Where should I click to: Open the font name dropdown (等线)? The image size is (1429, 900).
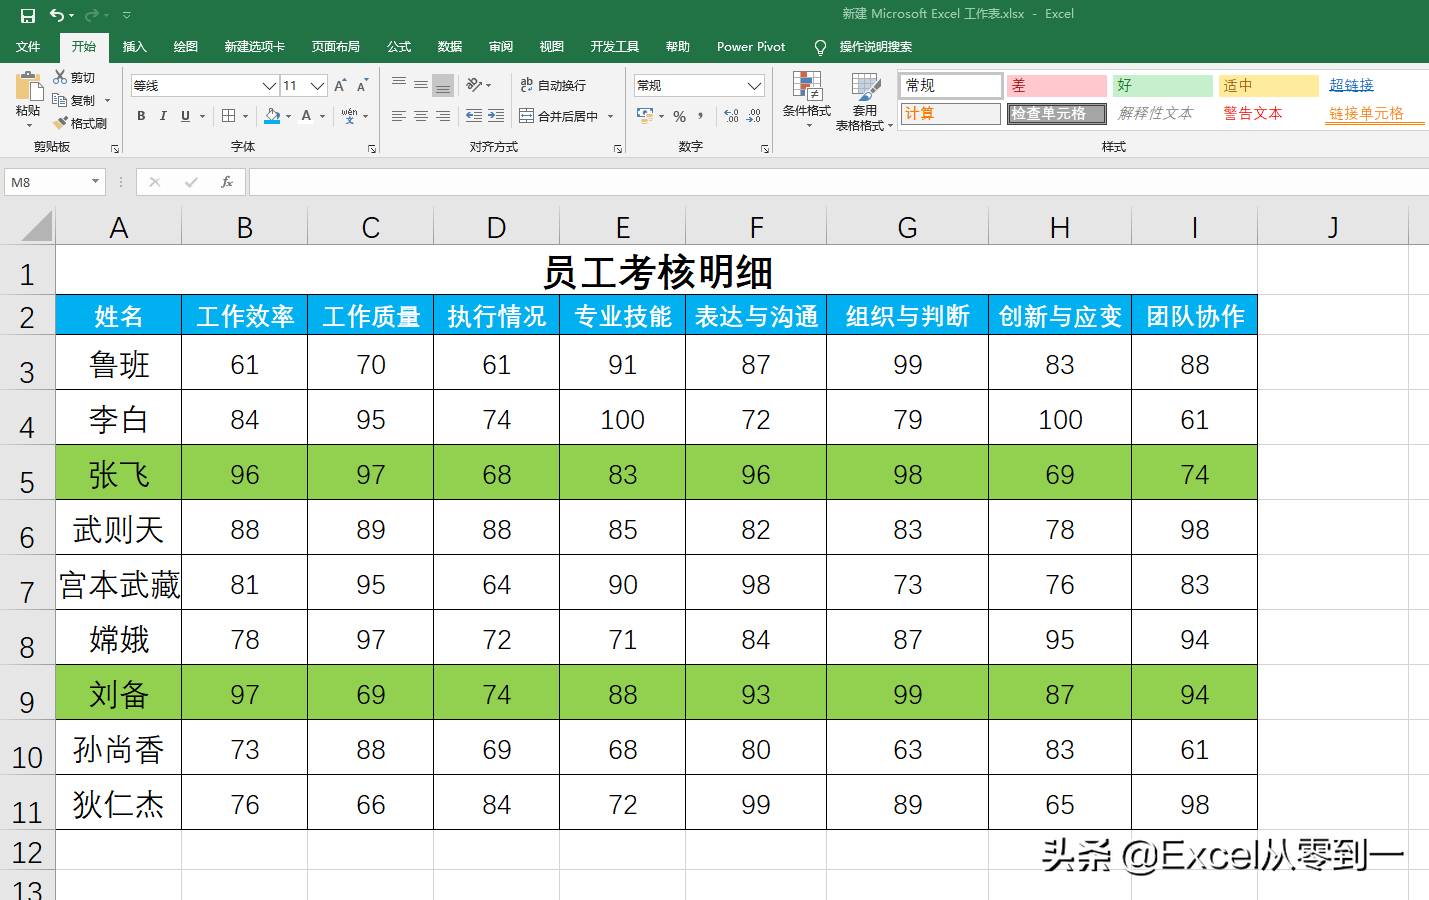click(x=269, y=86)
